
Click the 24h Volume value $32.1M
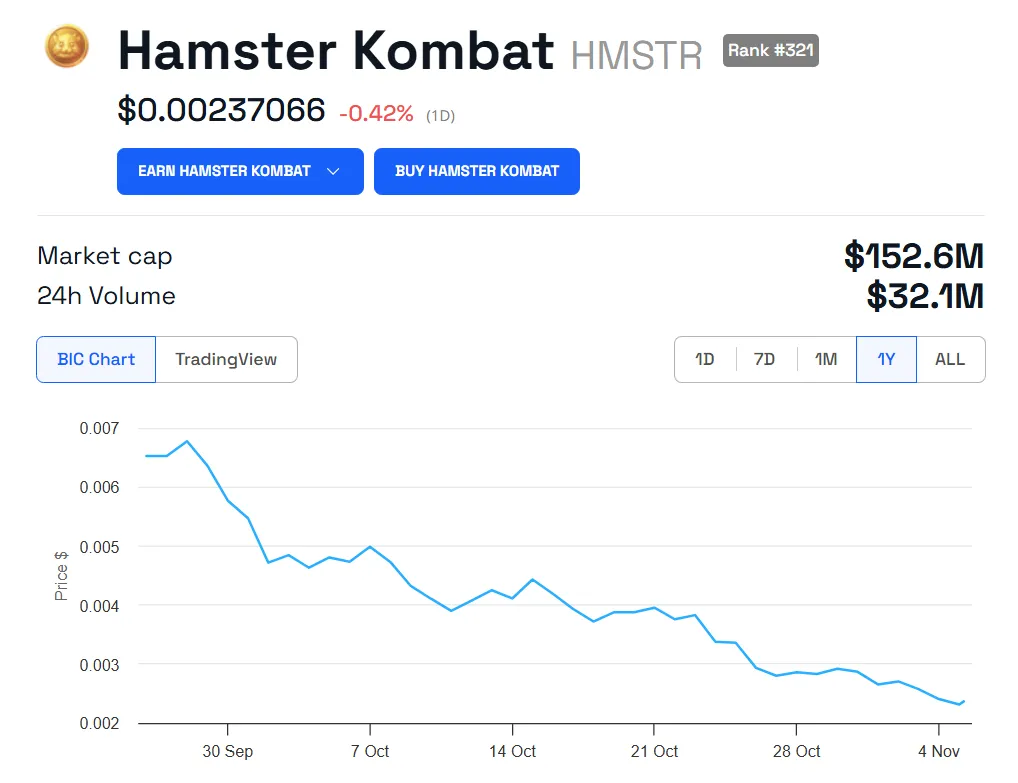(925, 296)
